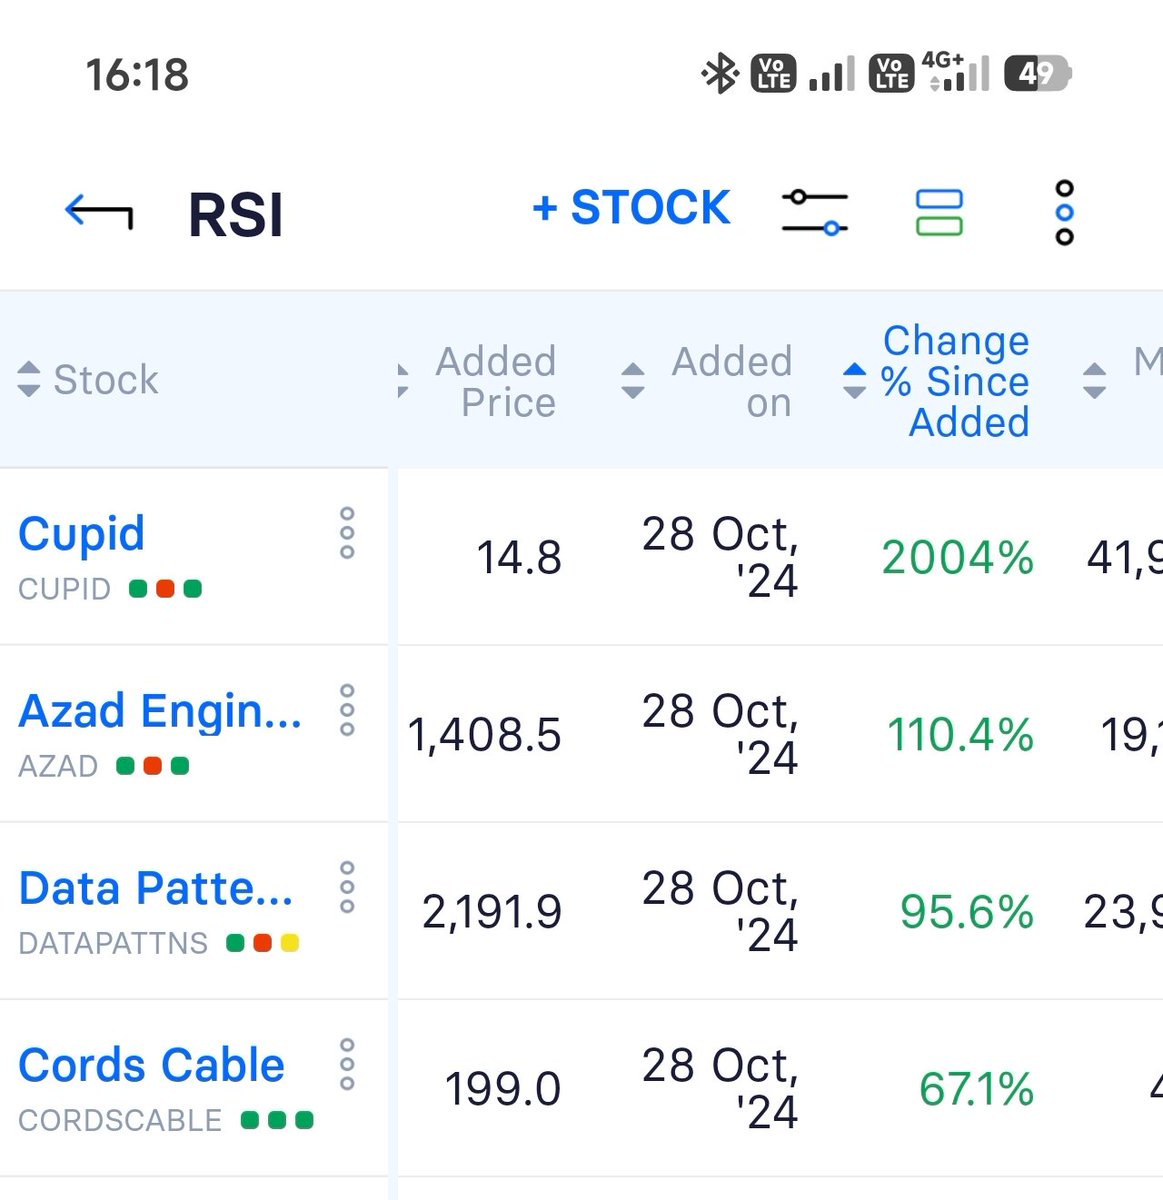Viewport: 1163px width, 1200px height.
Task: Open the top-right three-dot menu
Action: 1064,212
